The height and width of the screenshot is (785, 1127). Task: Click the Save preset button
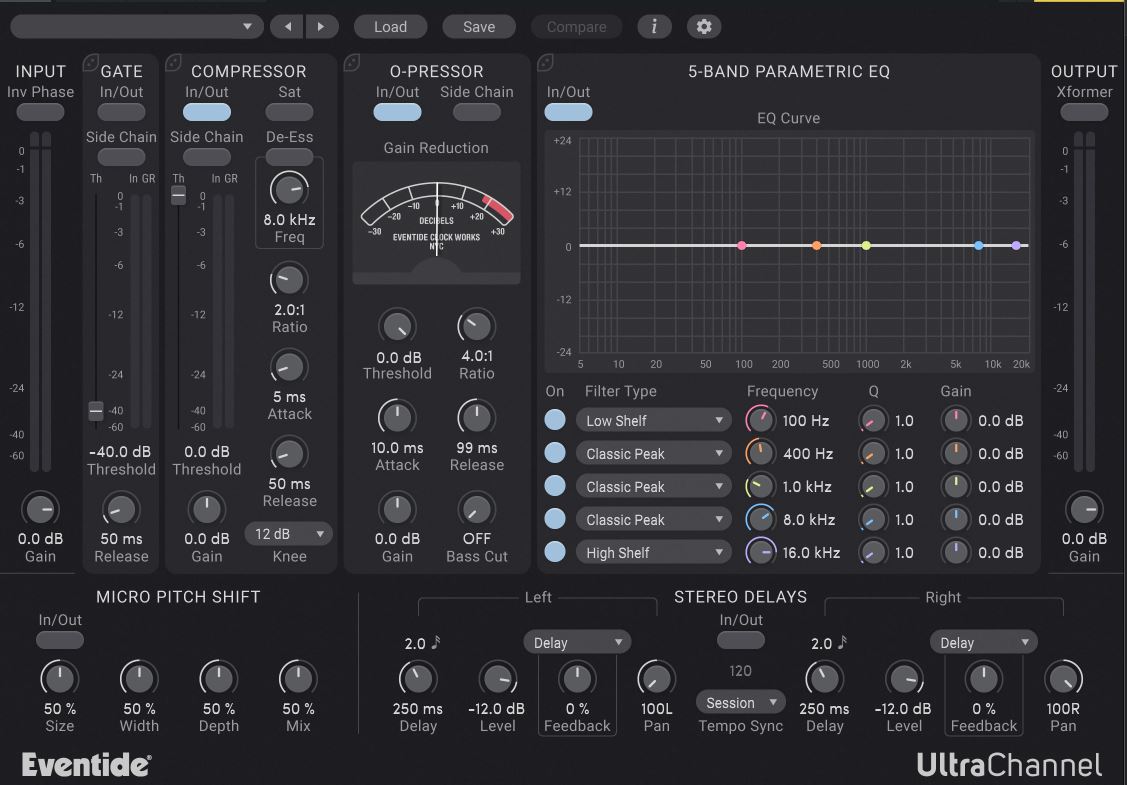click(479, 27)
